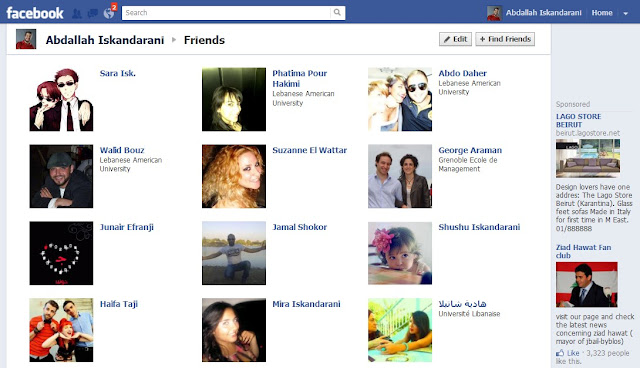Image resolution: width=640 pixels, height=368 pixels.
Task: Open the Abdallah Iskandarani breadcrumb link
Action: click(x=105, y=40)
